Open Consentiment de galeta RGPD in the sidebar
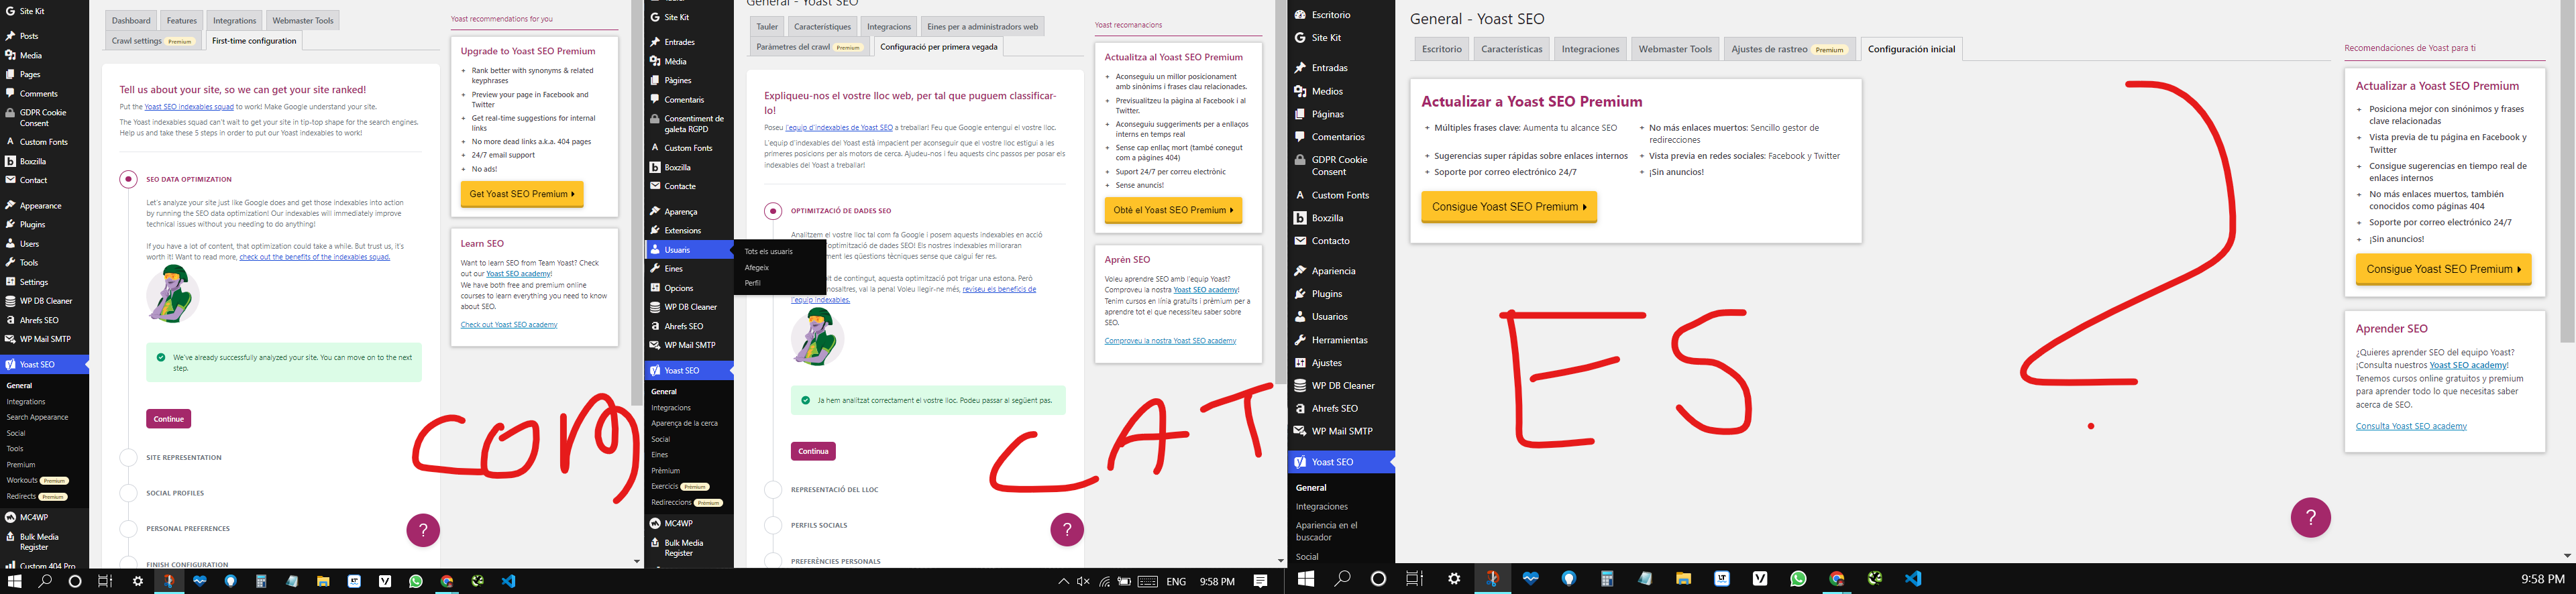2576x594 pixels. coord(694,124)
